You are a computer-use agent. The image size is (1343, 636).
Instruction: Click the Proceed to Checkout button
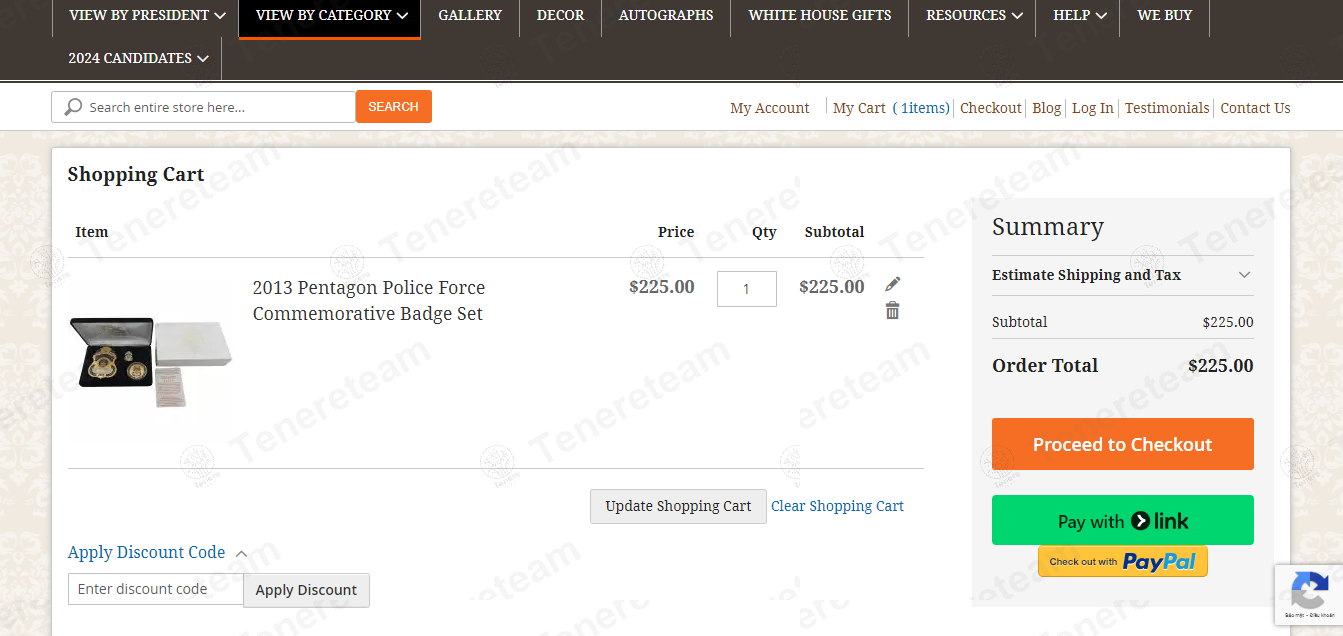click(x=1122, y=443)
